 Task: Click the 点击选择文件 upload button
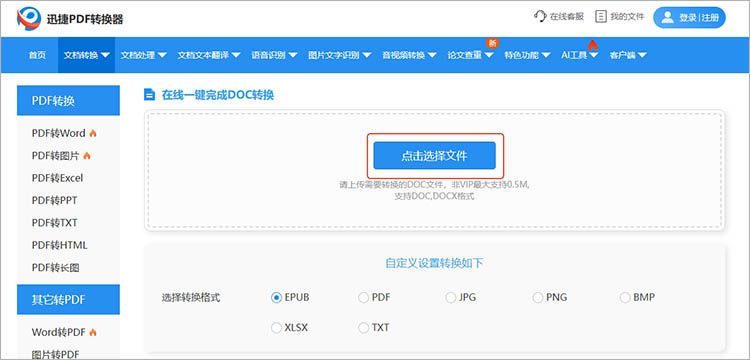[x=434, y=155]
